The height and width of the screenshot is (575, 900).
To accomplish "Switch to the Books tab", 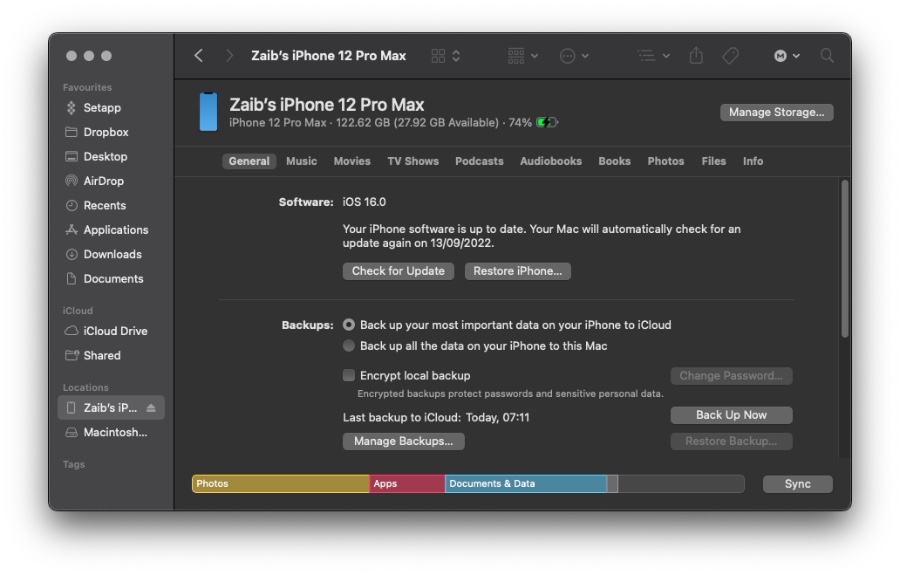I will [614, 161].
